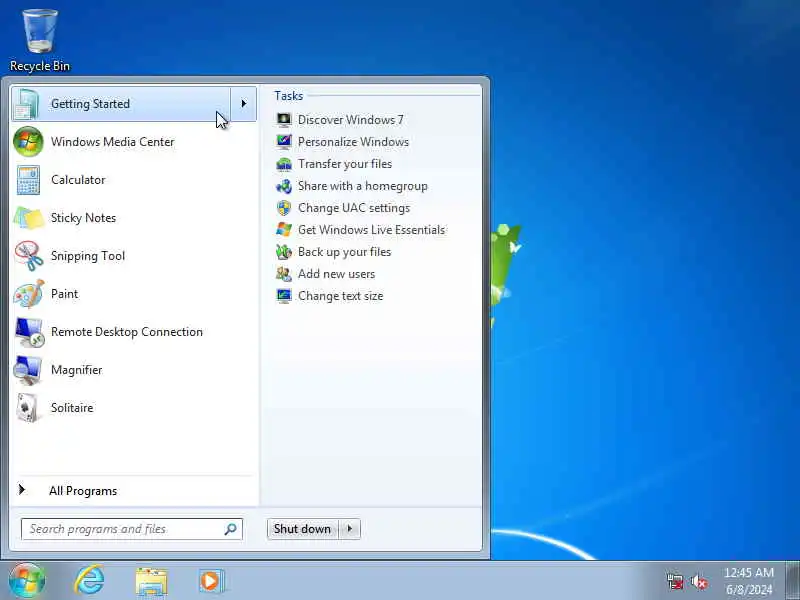Click the Windows Media Center icon
Screen dimensions: 800x600
point(28,142)
